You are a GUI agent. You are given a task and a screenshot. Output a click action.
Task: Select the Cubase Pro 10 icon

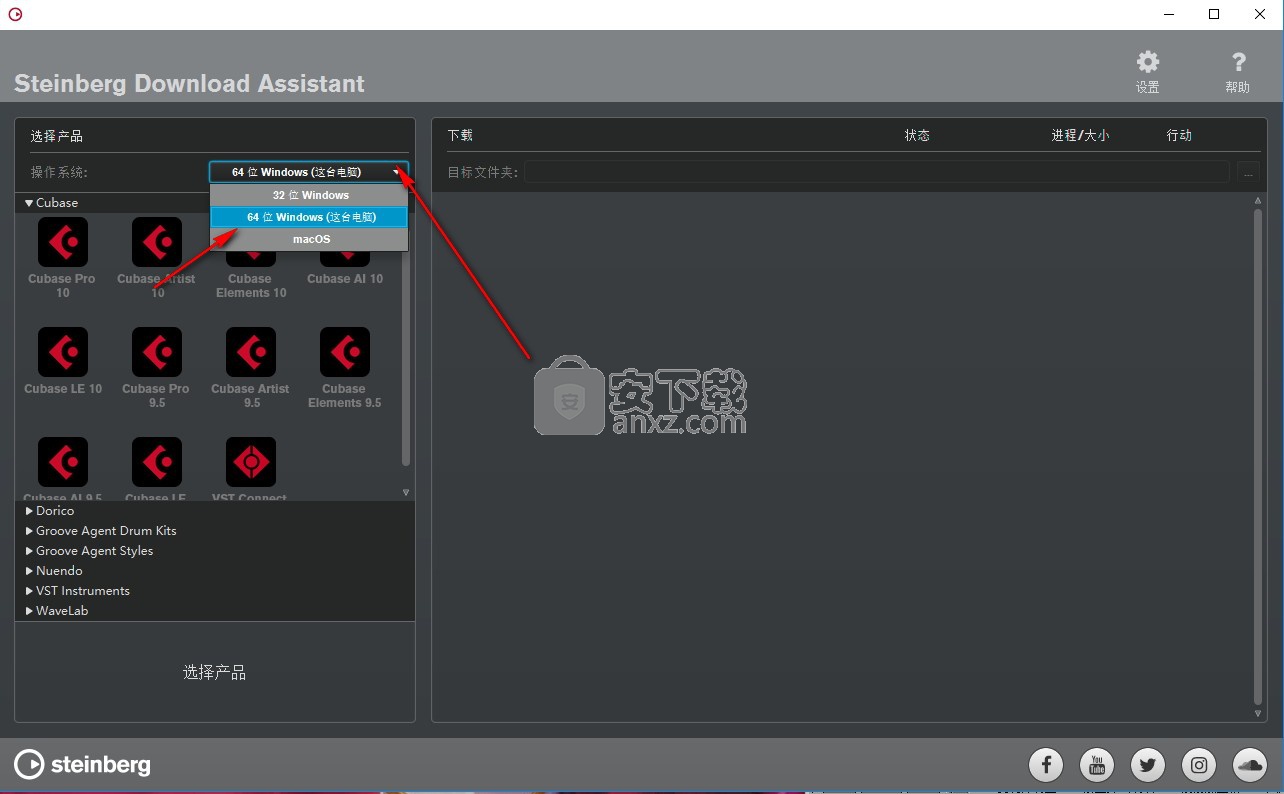[62, 243]
